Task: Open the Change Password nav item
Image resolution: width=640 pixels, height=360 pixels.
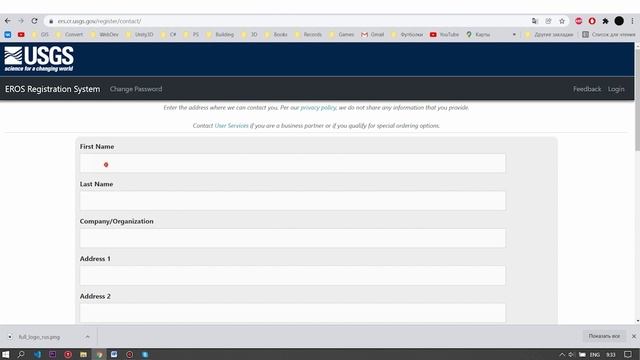Action: tap(136, 89)
